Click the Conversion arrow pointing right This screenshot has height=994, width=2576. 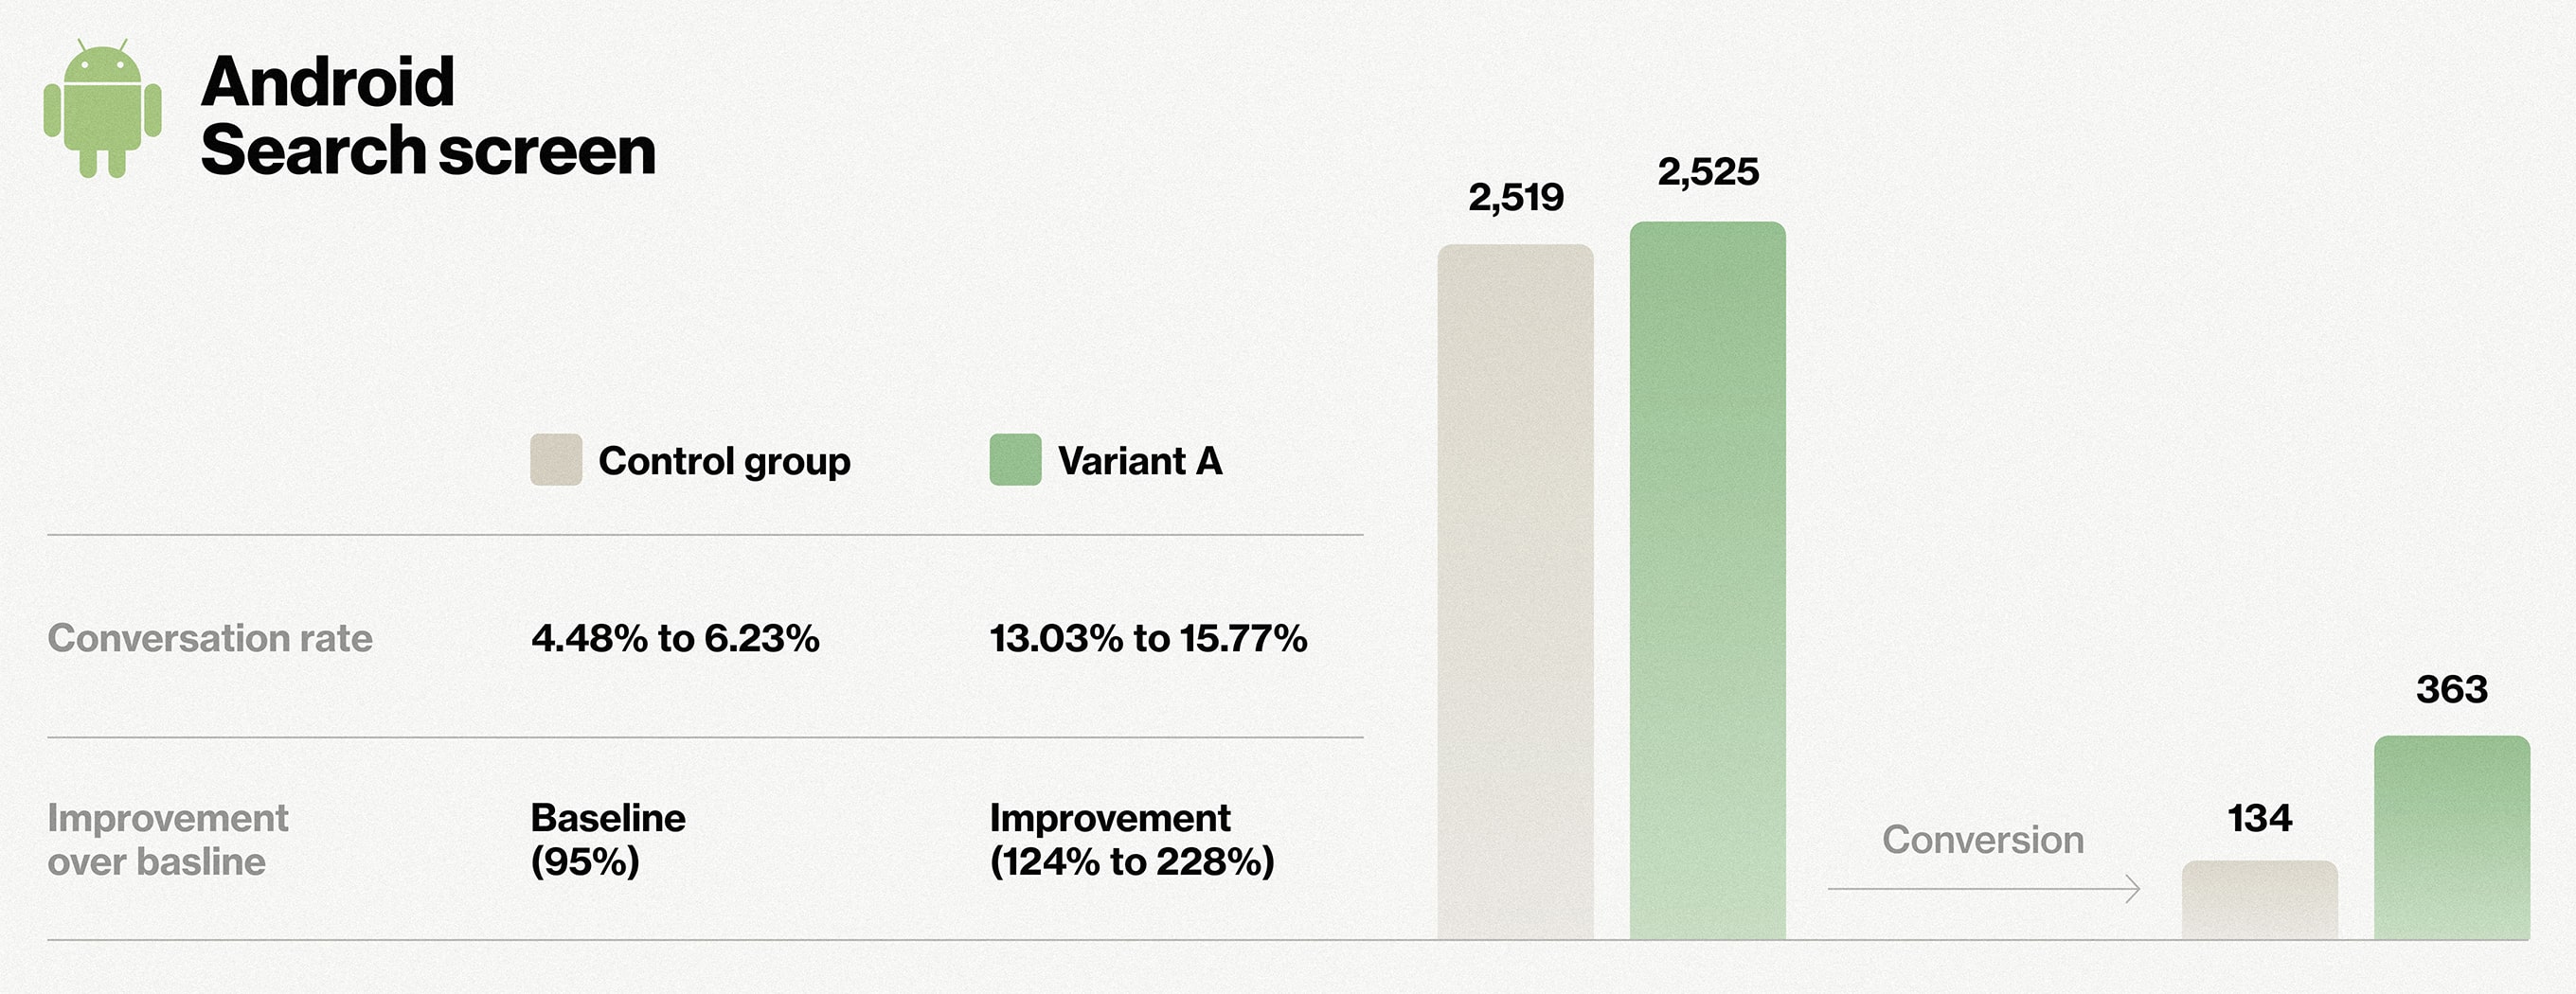click(x=1982, y=888)
